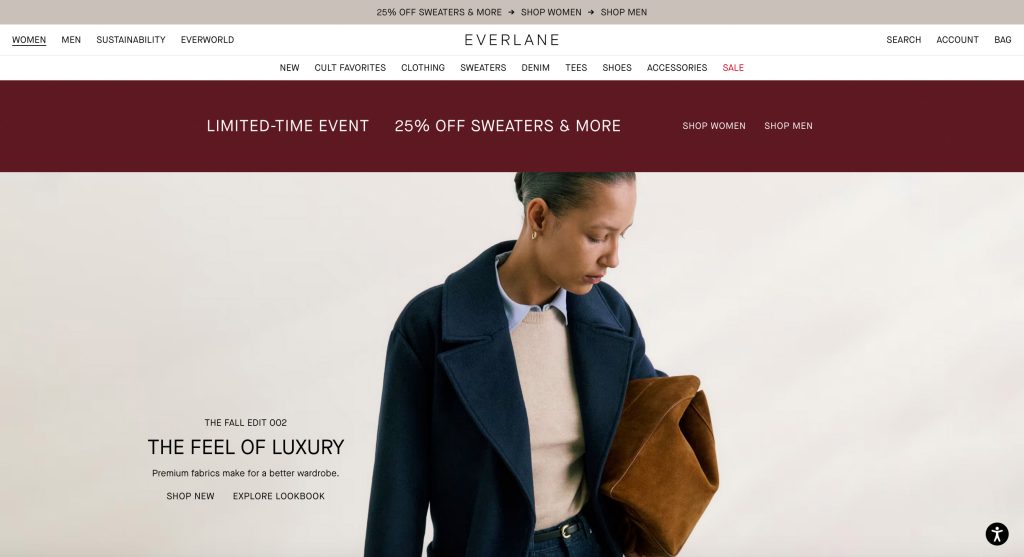
Task: Browse Cult Favorites
Action: coord(350,68)
